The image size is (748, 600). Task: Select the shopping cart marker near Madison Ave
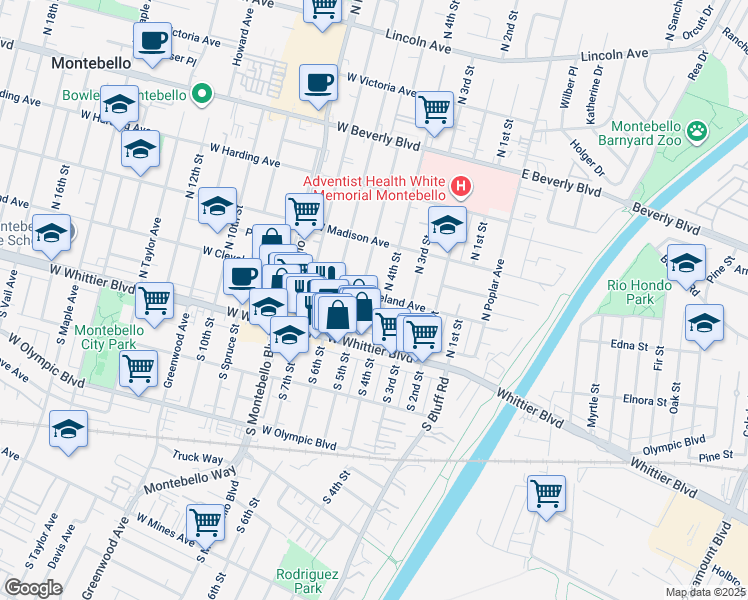coord(305,213)
